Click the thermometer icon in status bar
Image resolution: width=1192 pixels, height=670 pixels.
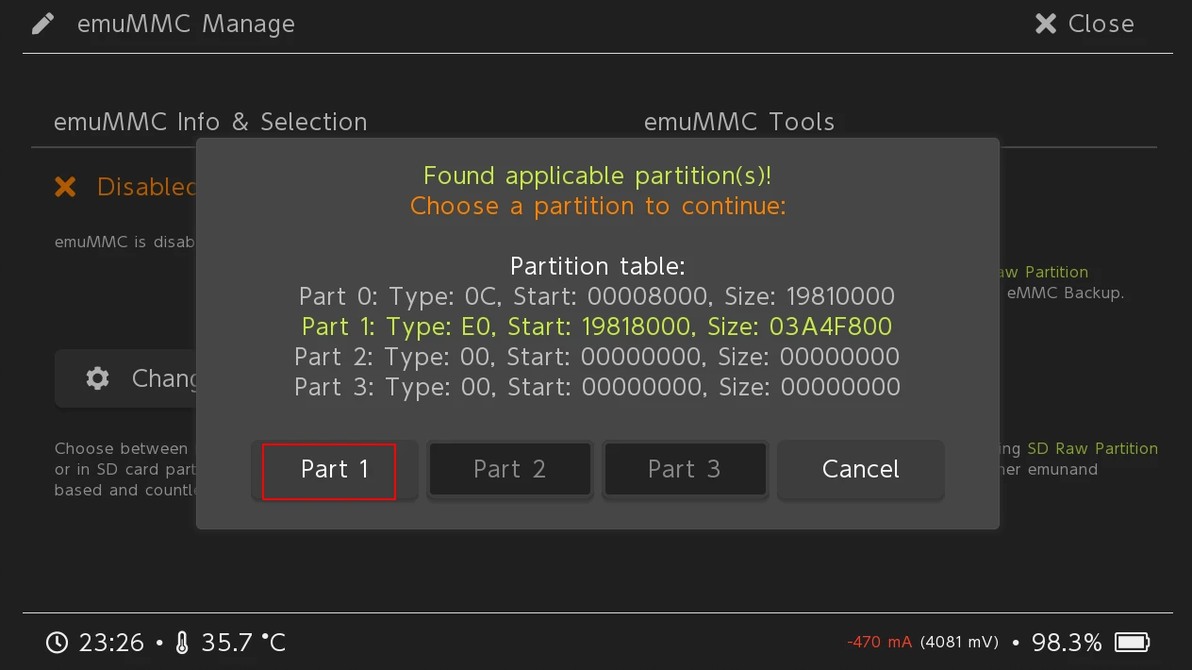coord(182,642)
